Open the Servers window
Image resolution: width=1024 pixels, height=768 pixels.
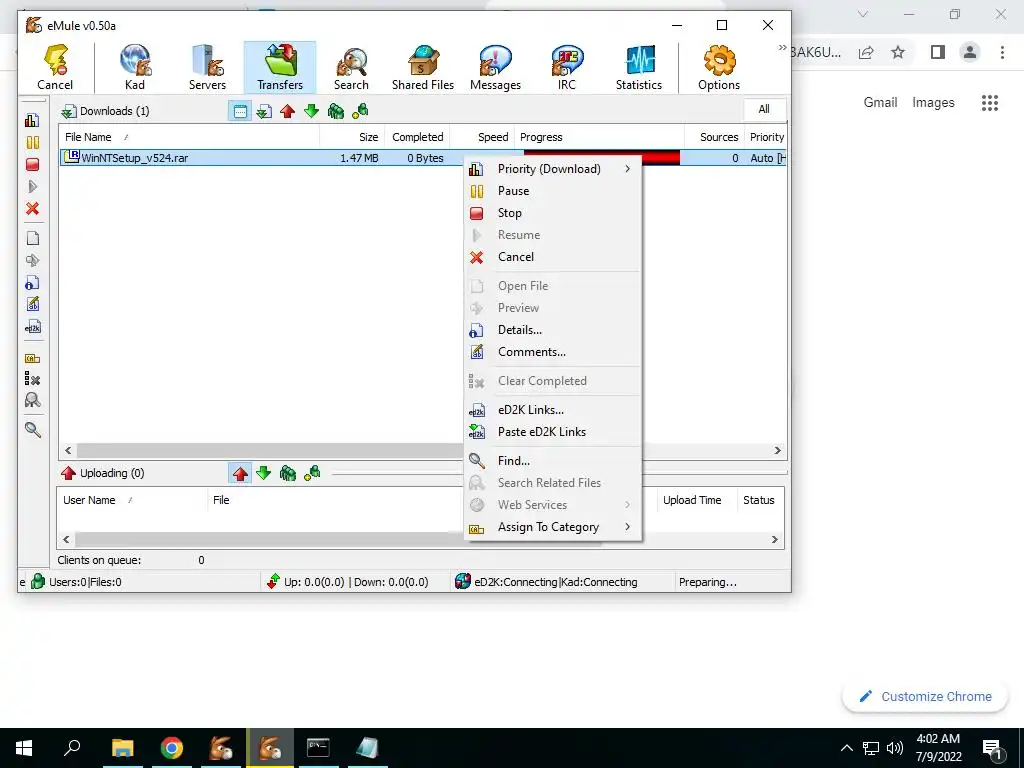click(207, 67)
